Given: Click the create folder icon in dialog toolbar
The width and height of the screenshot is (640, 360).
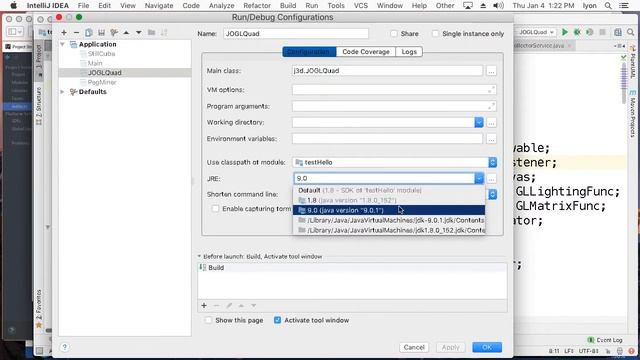Looking at the screenshot, I should tap(151, 32).
